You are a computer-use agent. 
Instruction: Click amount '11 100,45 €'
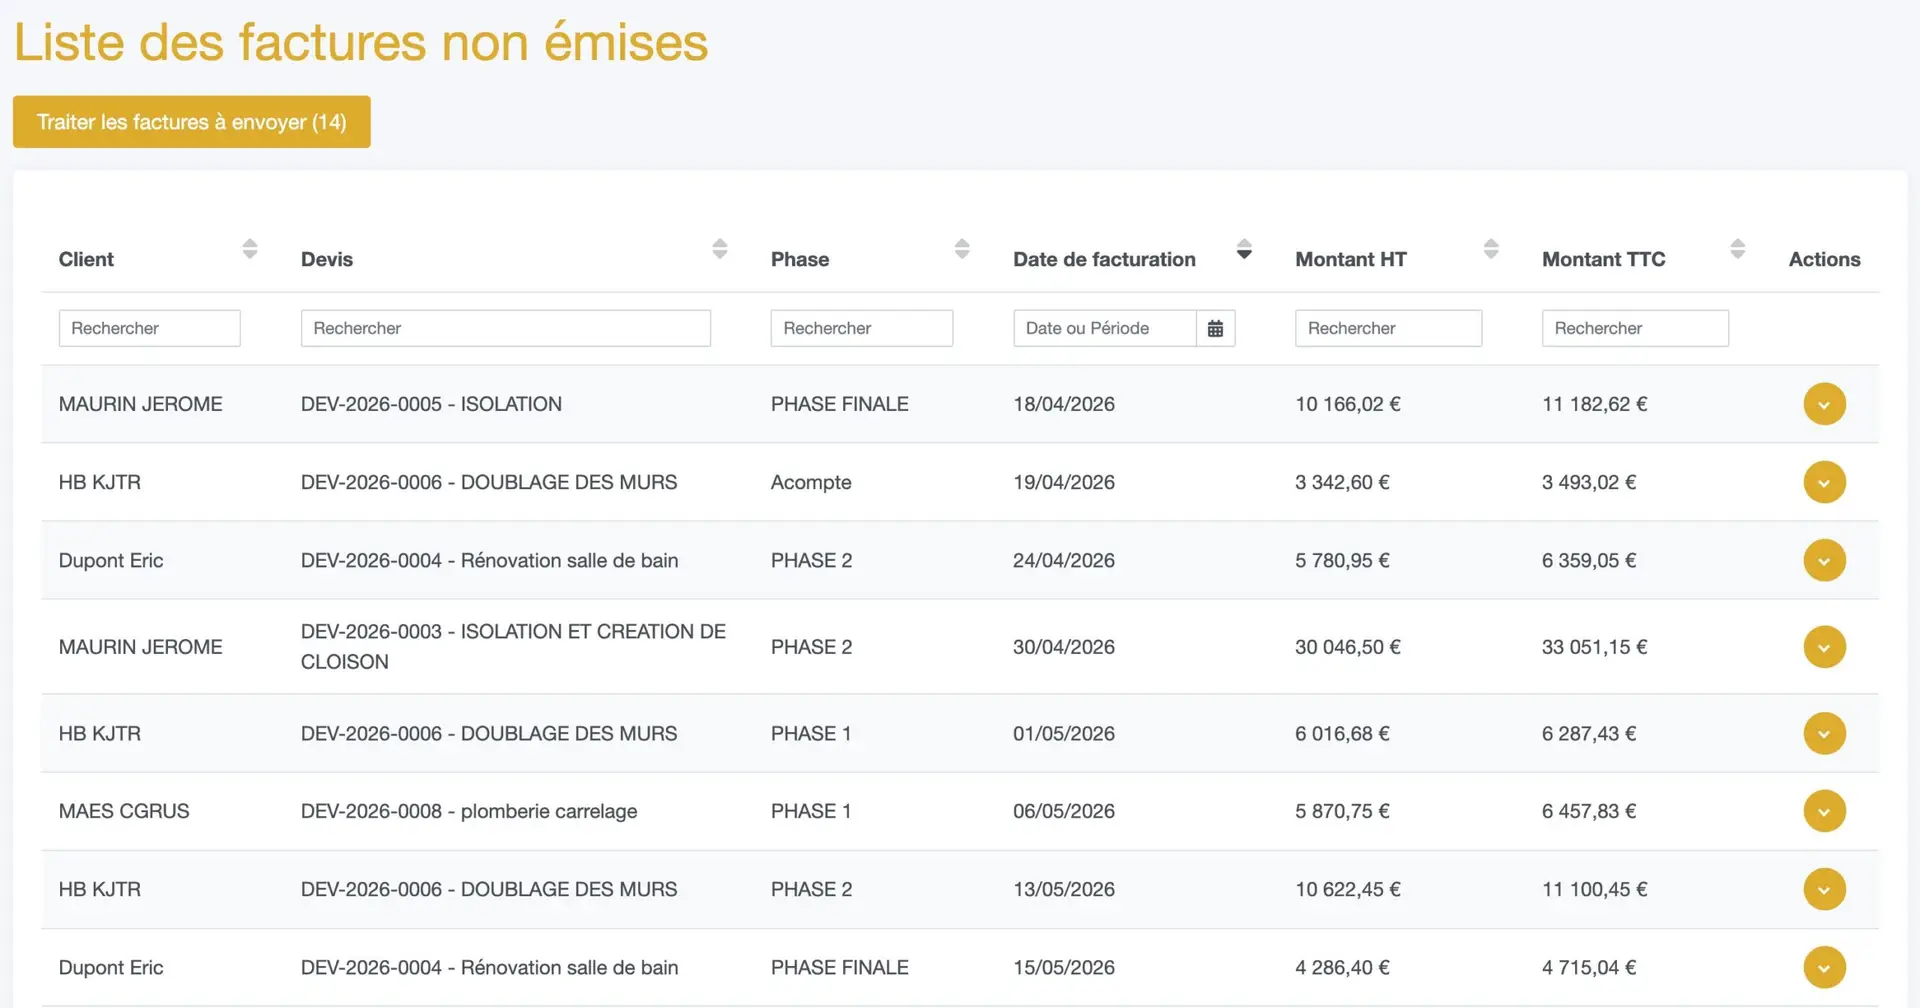1594,889
